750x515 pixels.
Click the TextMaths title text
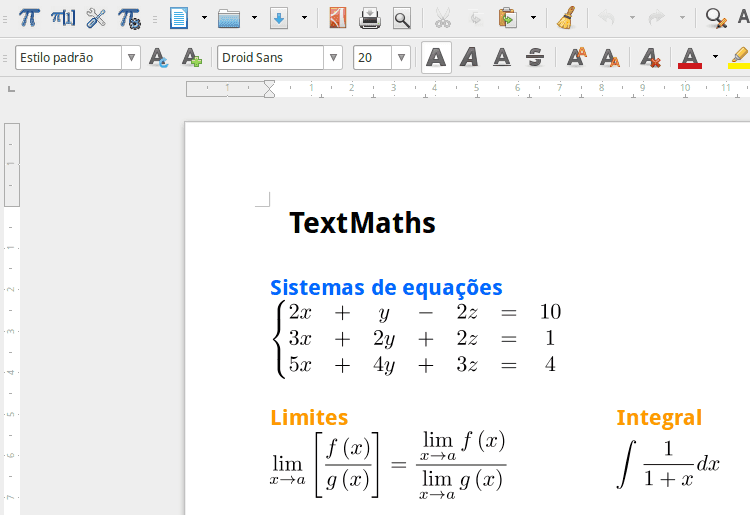coord(362,223)
